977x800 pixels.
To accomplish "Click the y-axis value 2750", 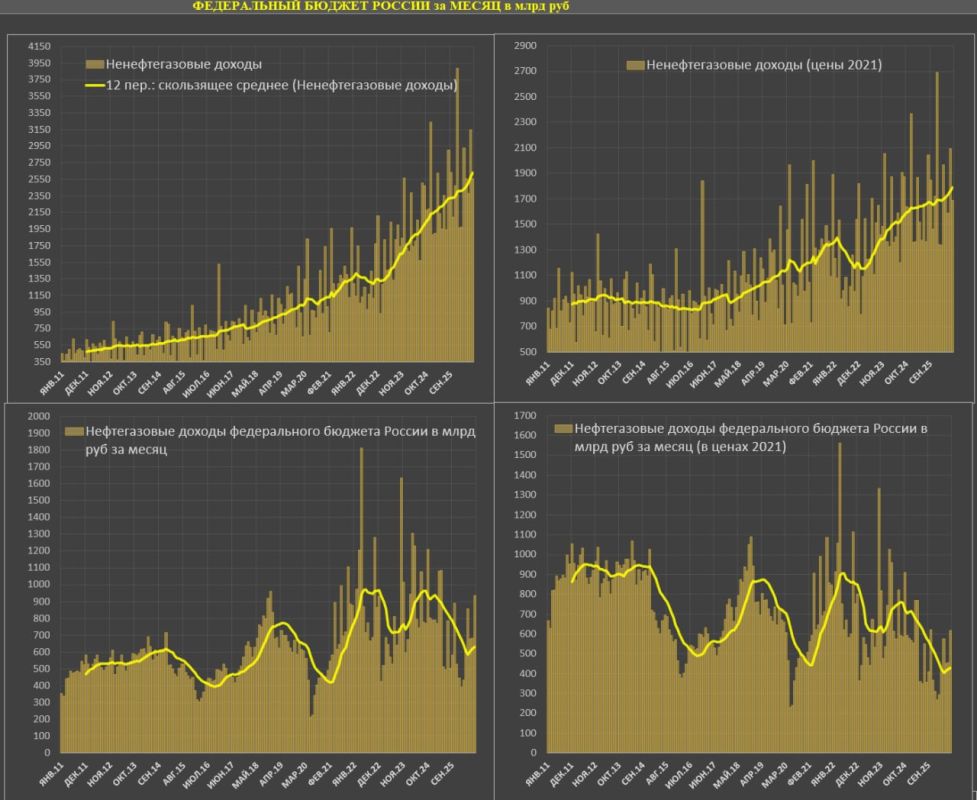I will tap(39, 163).
